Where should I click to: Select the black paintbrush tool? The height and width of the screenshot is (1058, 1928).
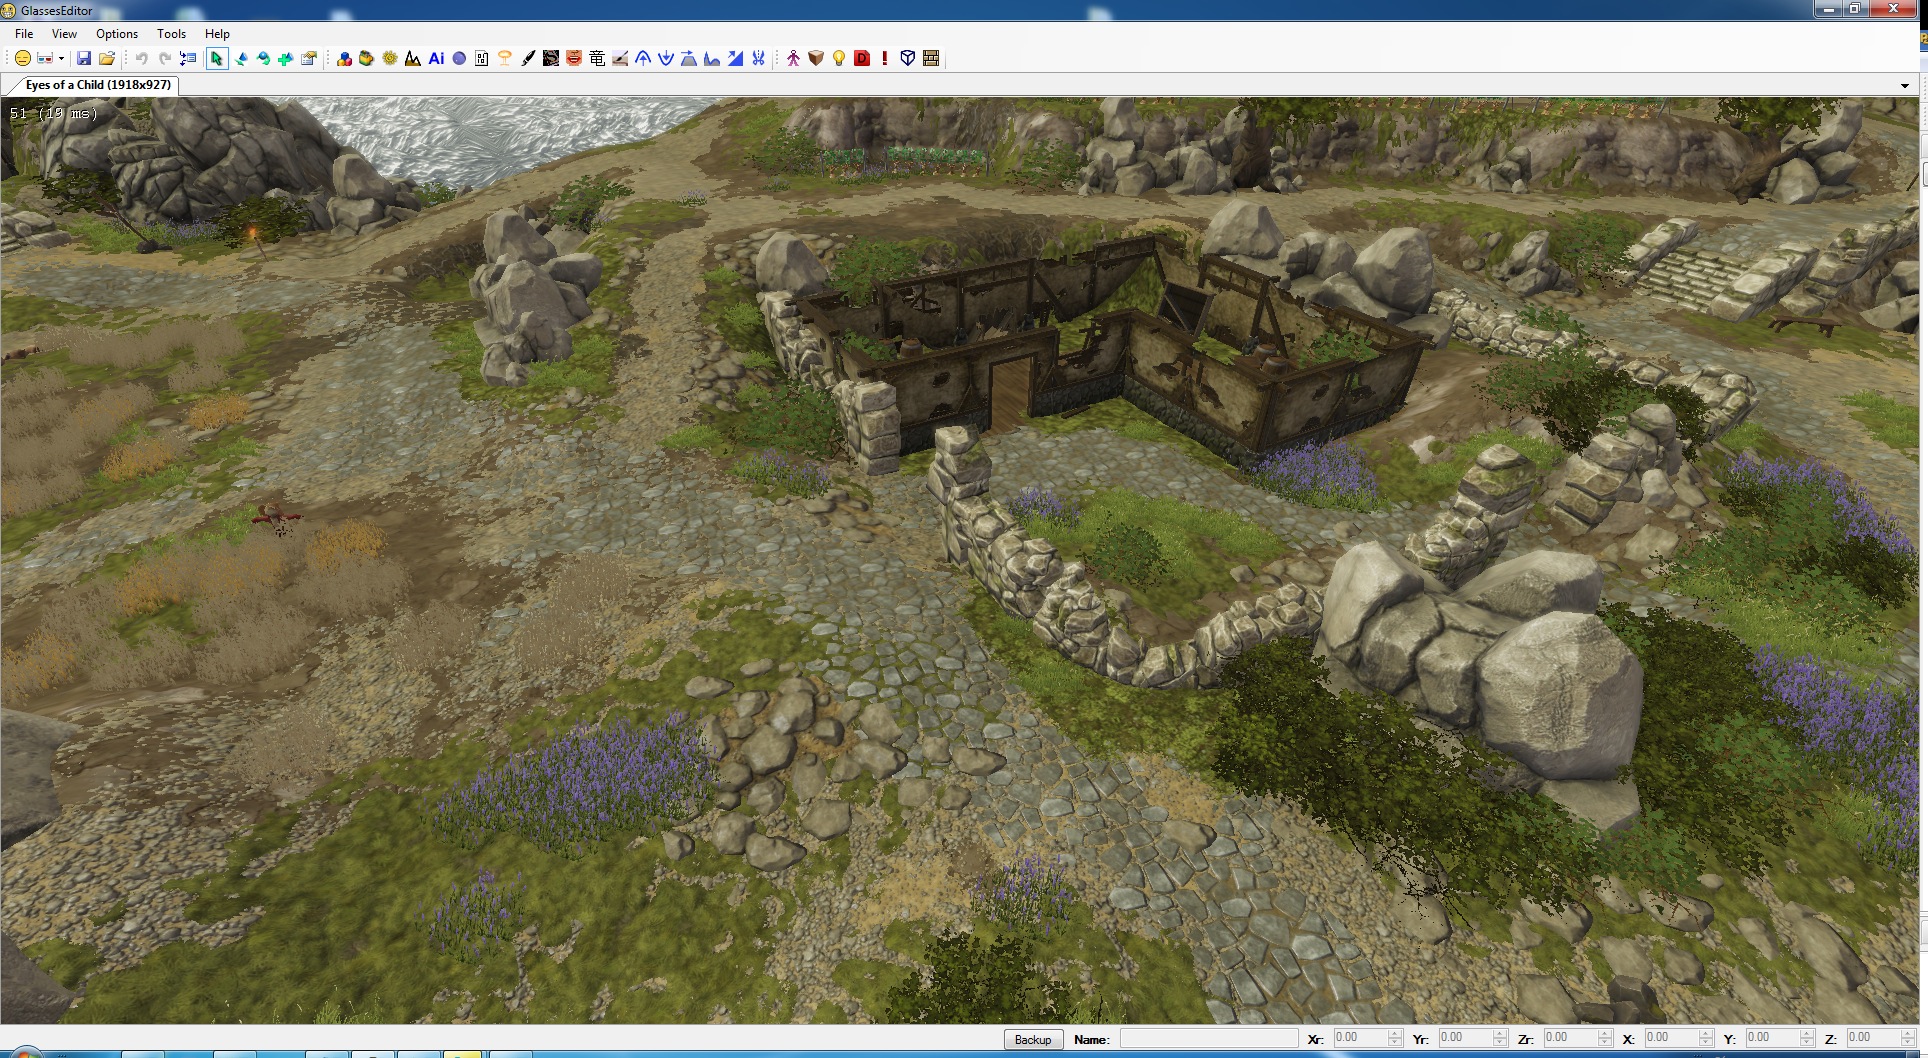528,59
